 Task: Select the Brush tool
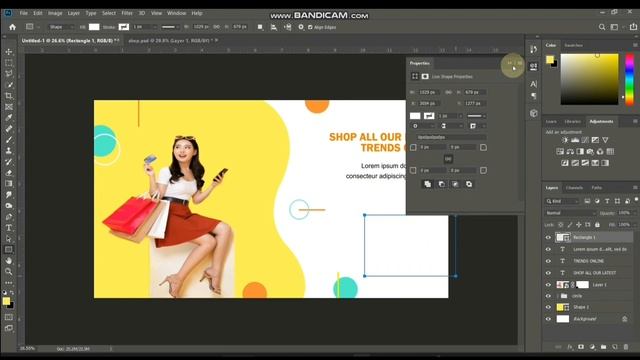(x=9, y=140)
